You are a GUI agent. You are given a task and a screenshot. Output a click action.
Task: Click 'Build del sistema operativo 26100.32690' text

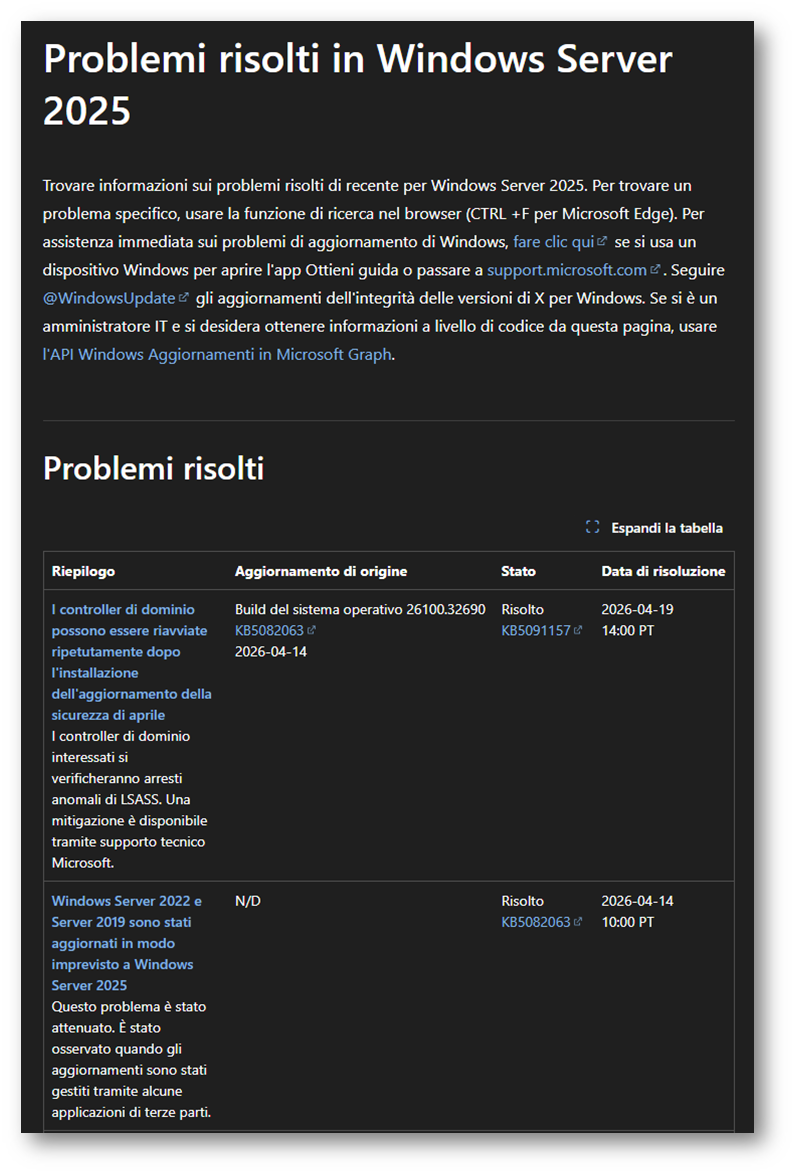click(360, 610)
